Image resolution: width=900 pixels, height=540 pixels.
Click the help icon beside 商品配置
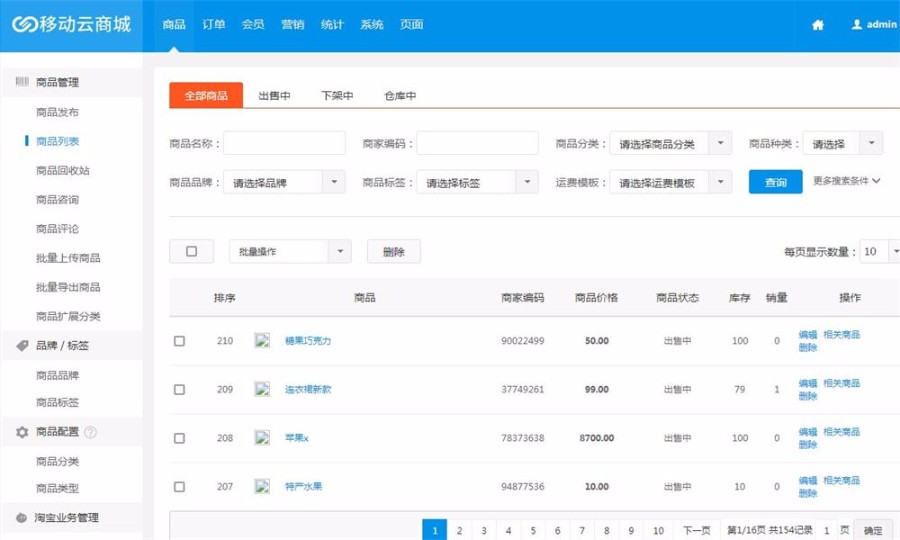click(x=91, y=433)
